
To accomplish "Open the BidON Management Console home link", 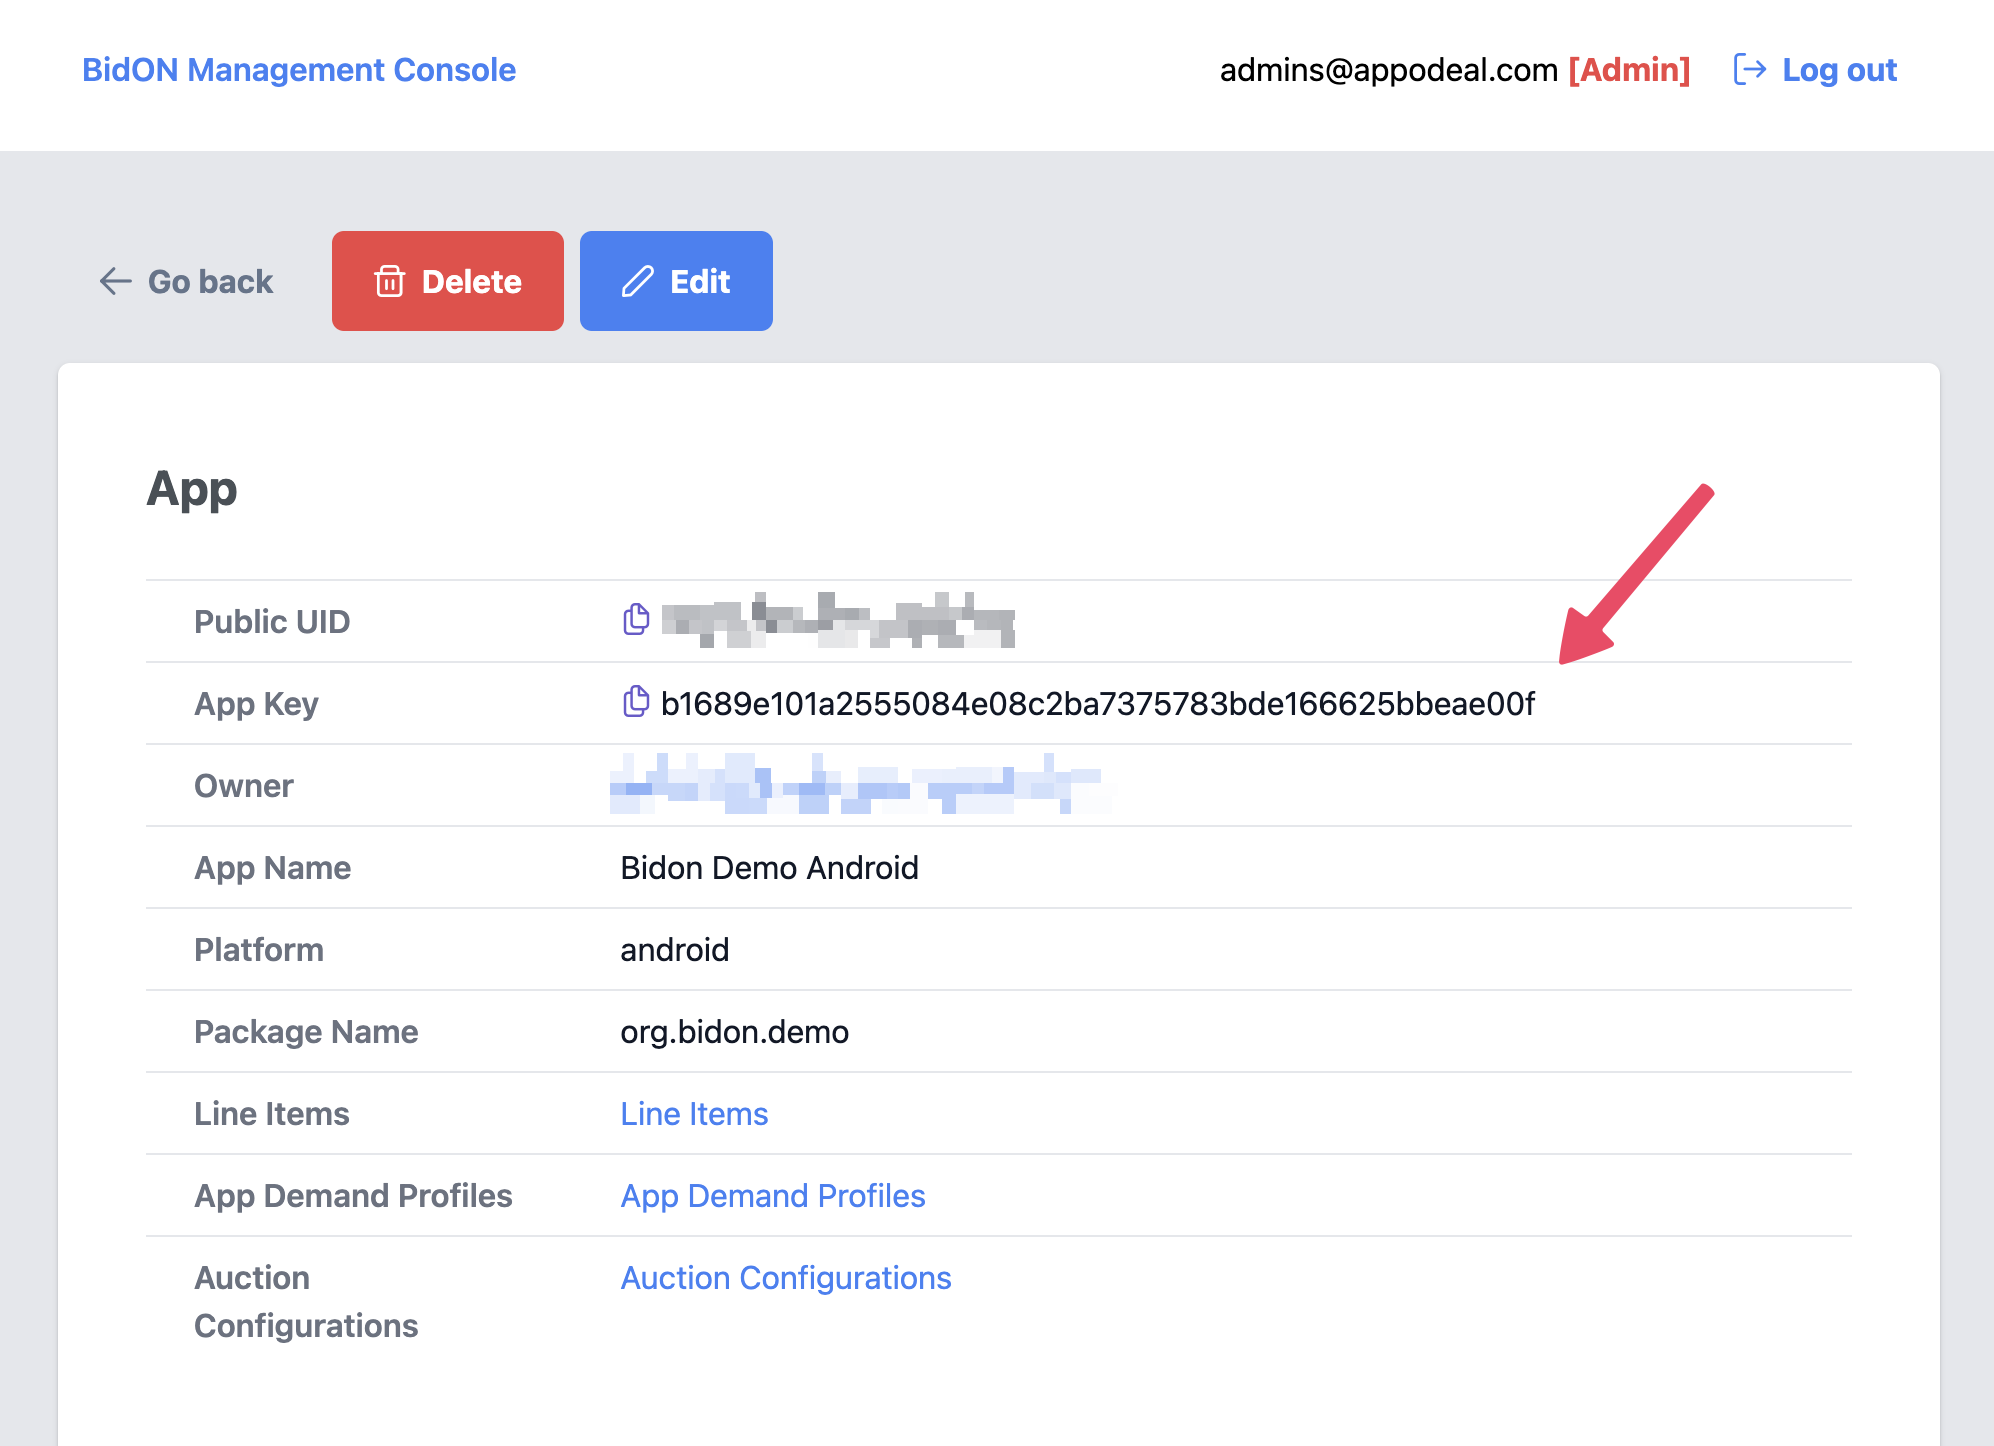I will tap(299, 70).
